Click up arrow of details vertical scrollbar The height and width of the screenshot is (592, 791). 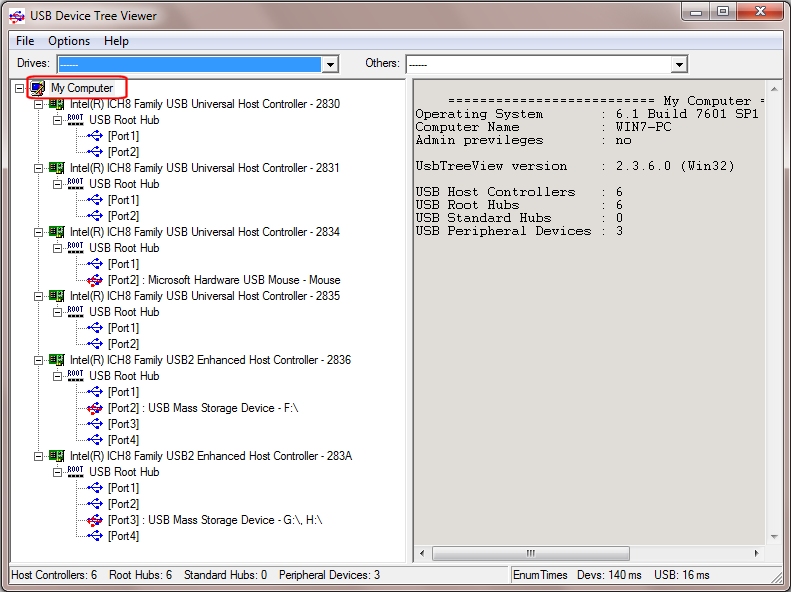[x=774, y=89]
